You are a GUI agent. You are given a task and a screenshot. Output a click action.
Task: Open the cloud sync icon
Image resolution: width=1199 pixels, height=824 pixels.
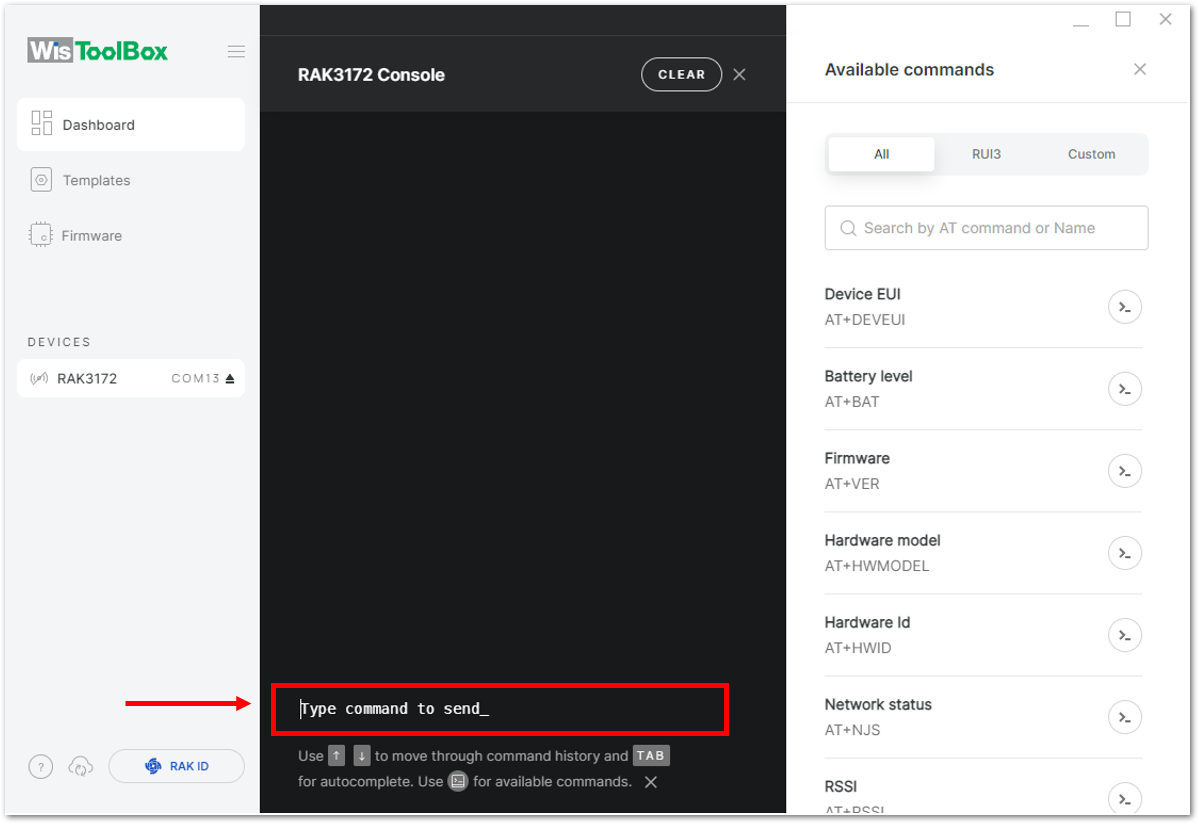80,766
